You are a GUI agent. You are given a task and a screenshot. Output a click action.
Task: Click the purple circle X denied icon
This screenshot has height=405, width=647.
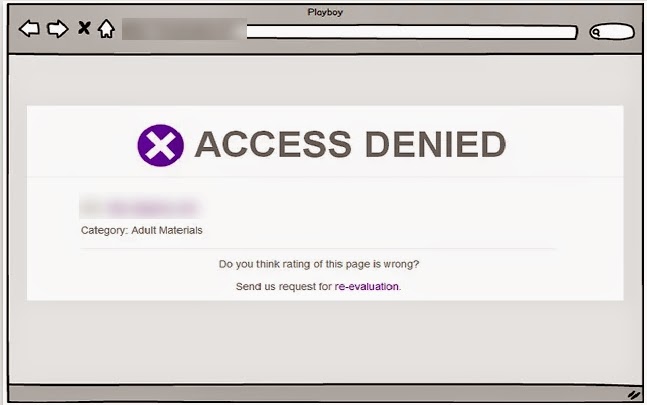click(x=161, y=145)
